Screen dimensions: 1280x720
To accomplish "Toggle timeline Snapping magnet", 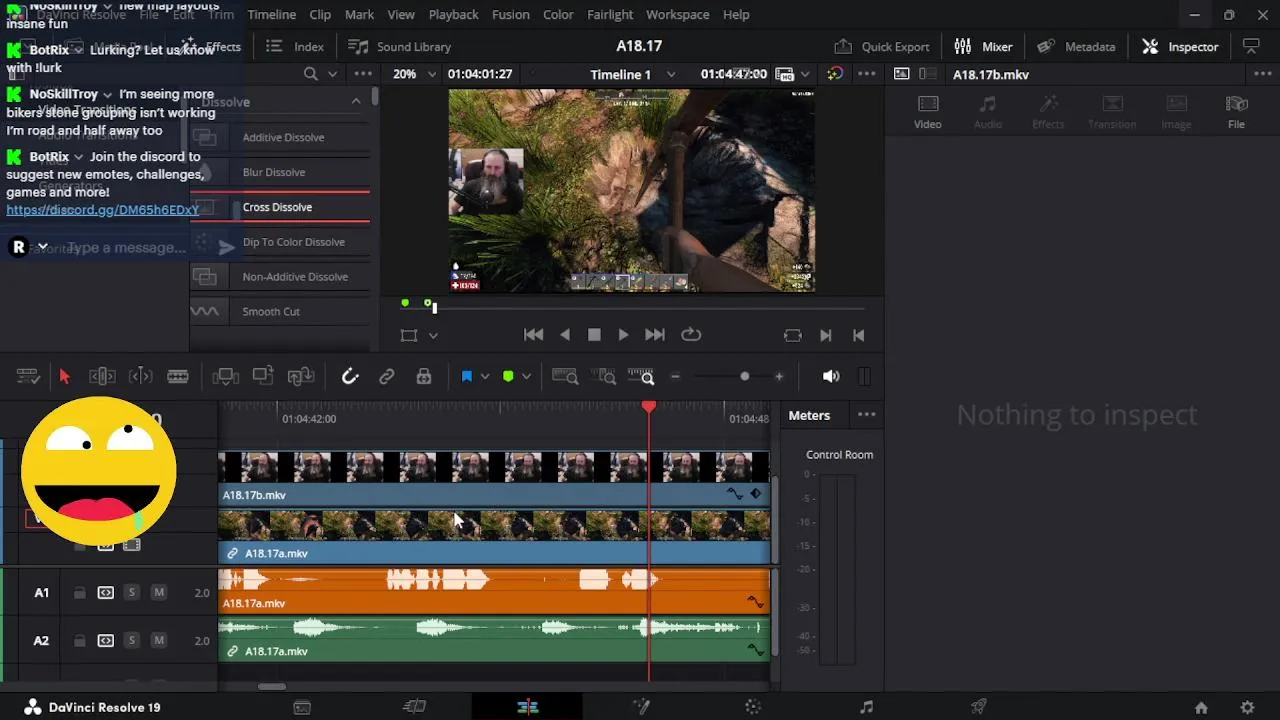I will pos(350,376).
